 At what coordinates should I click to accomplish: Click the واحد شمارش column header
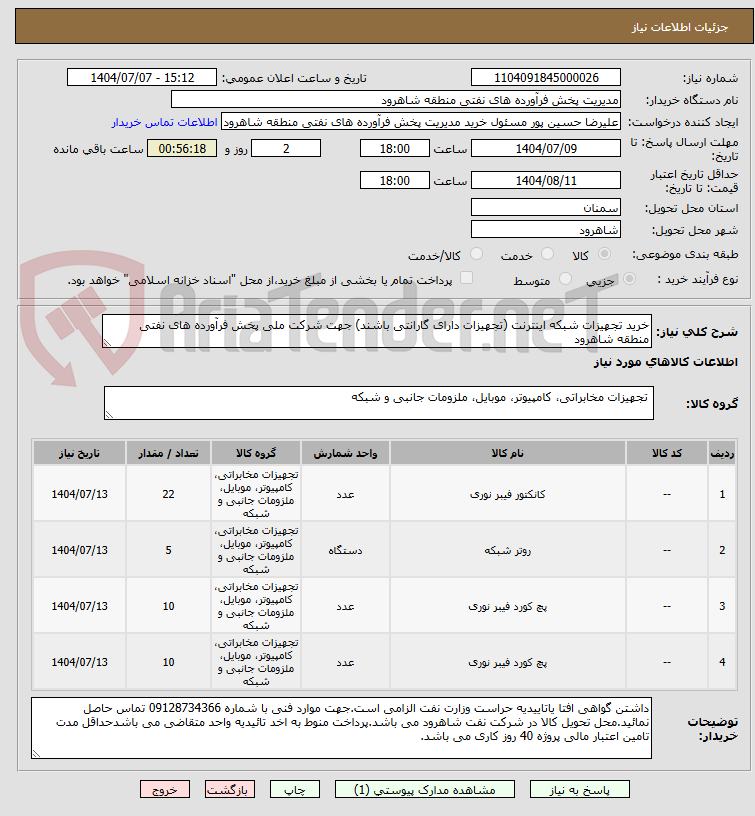[x=345, y=453]
